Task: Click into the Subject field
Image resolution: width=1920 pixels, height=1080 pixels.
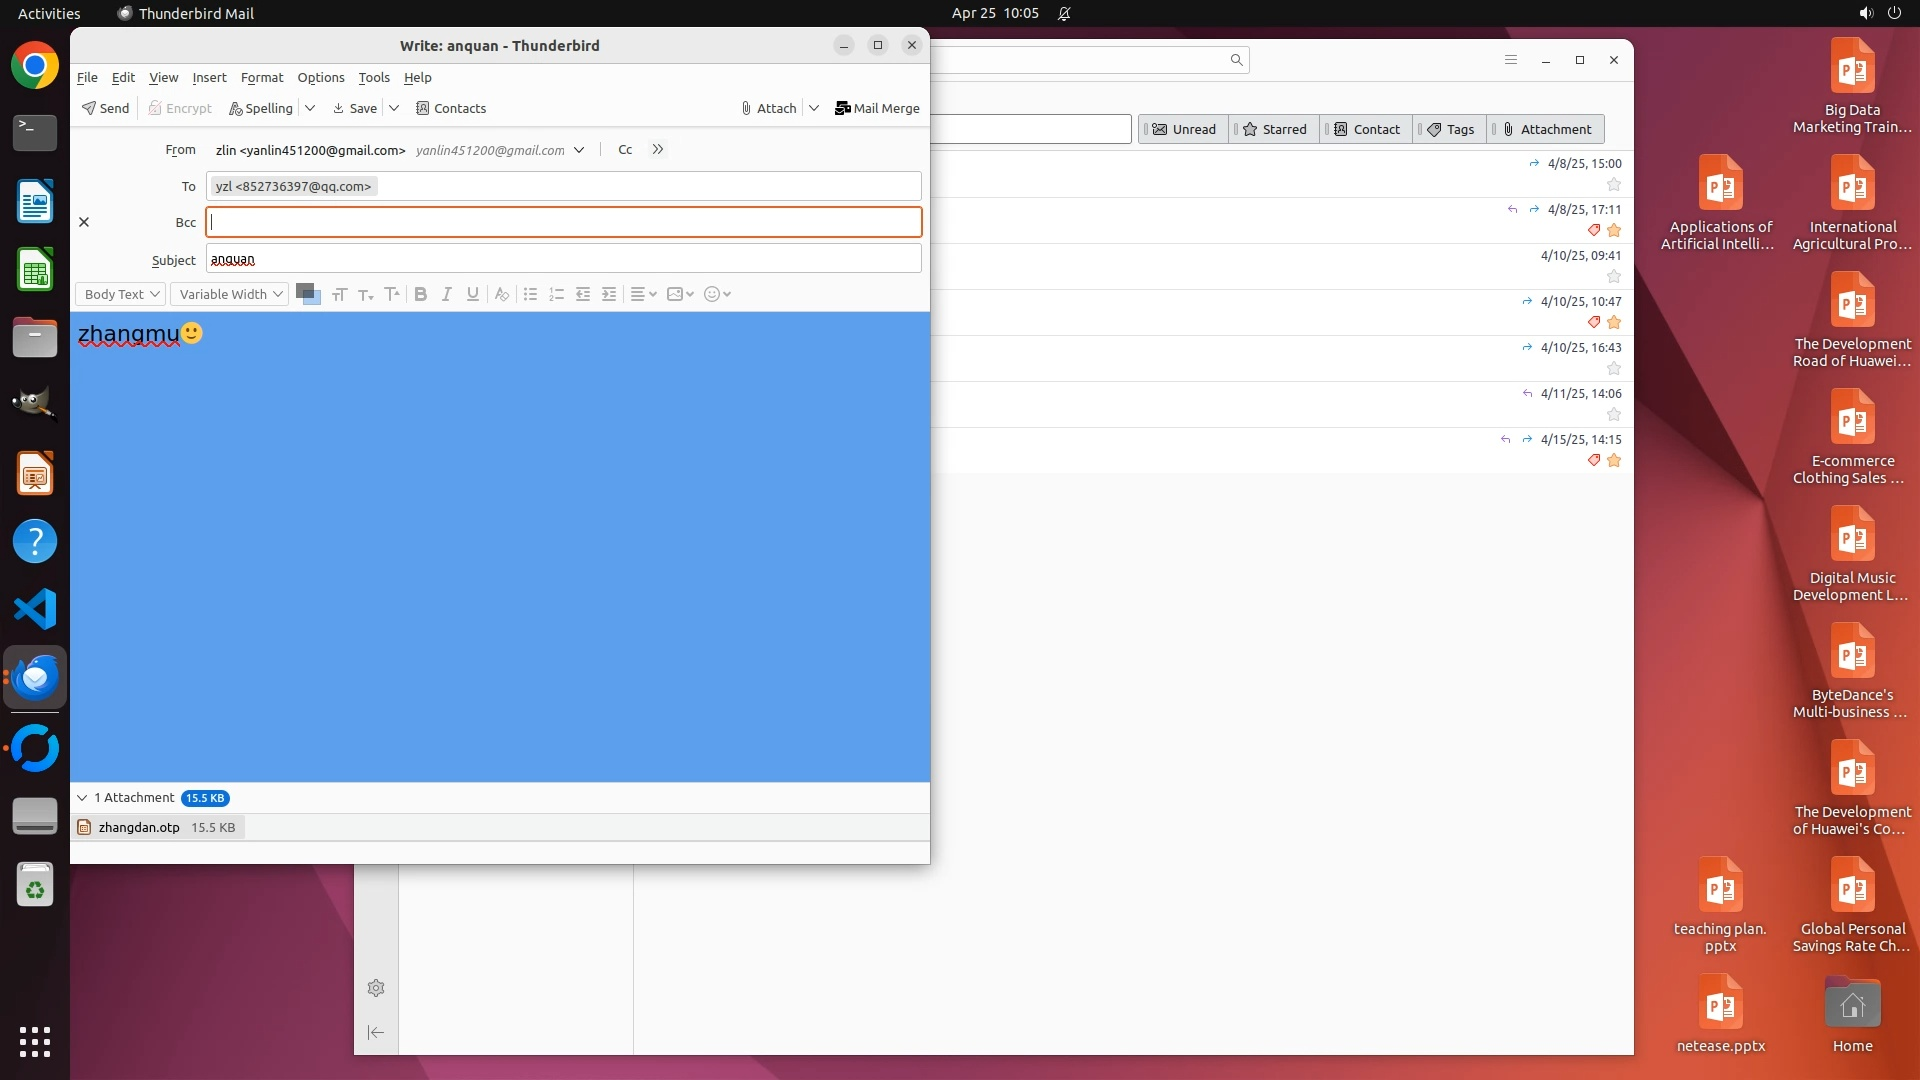Action: (563, 259)
